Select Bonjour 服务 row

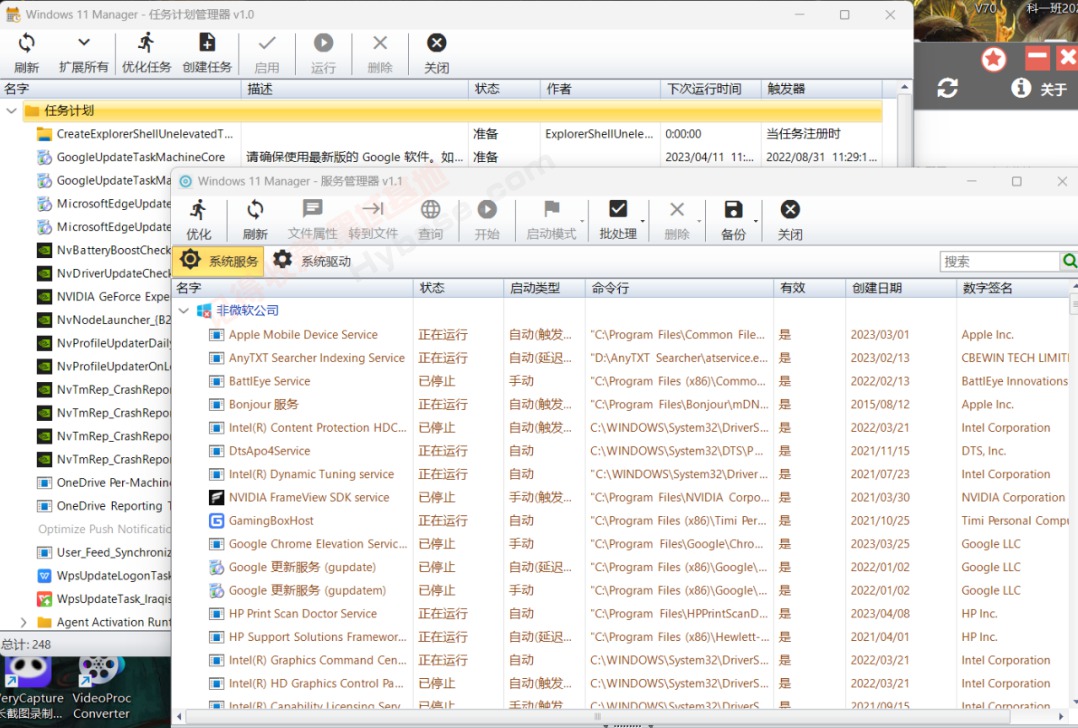tap(621, 404)
